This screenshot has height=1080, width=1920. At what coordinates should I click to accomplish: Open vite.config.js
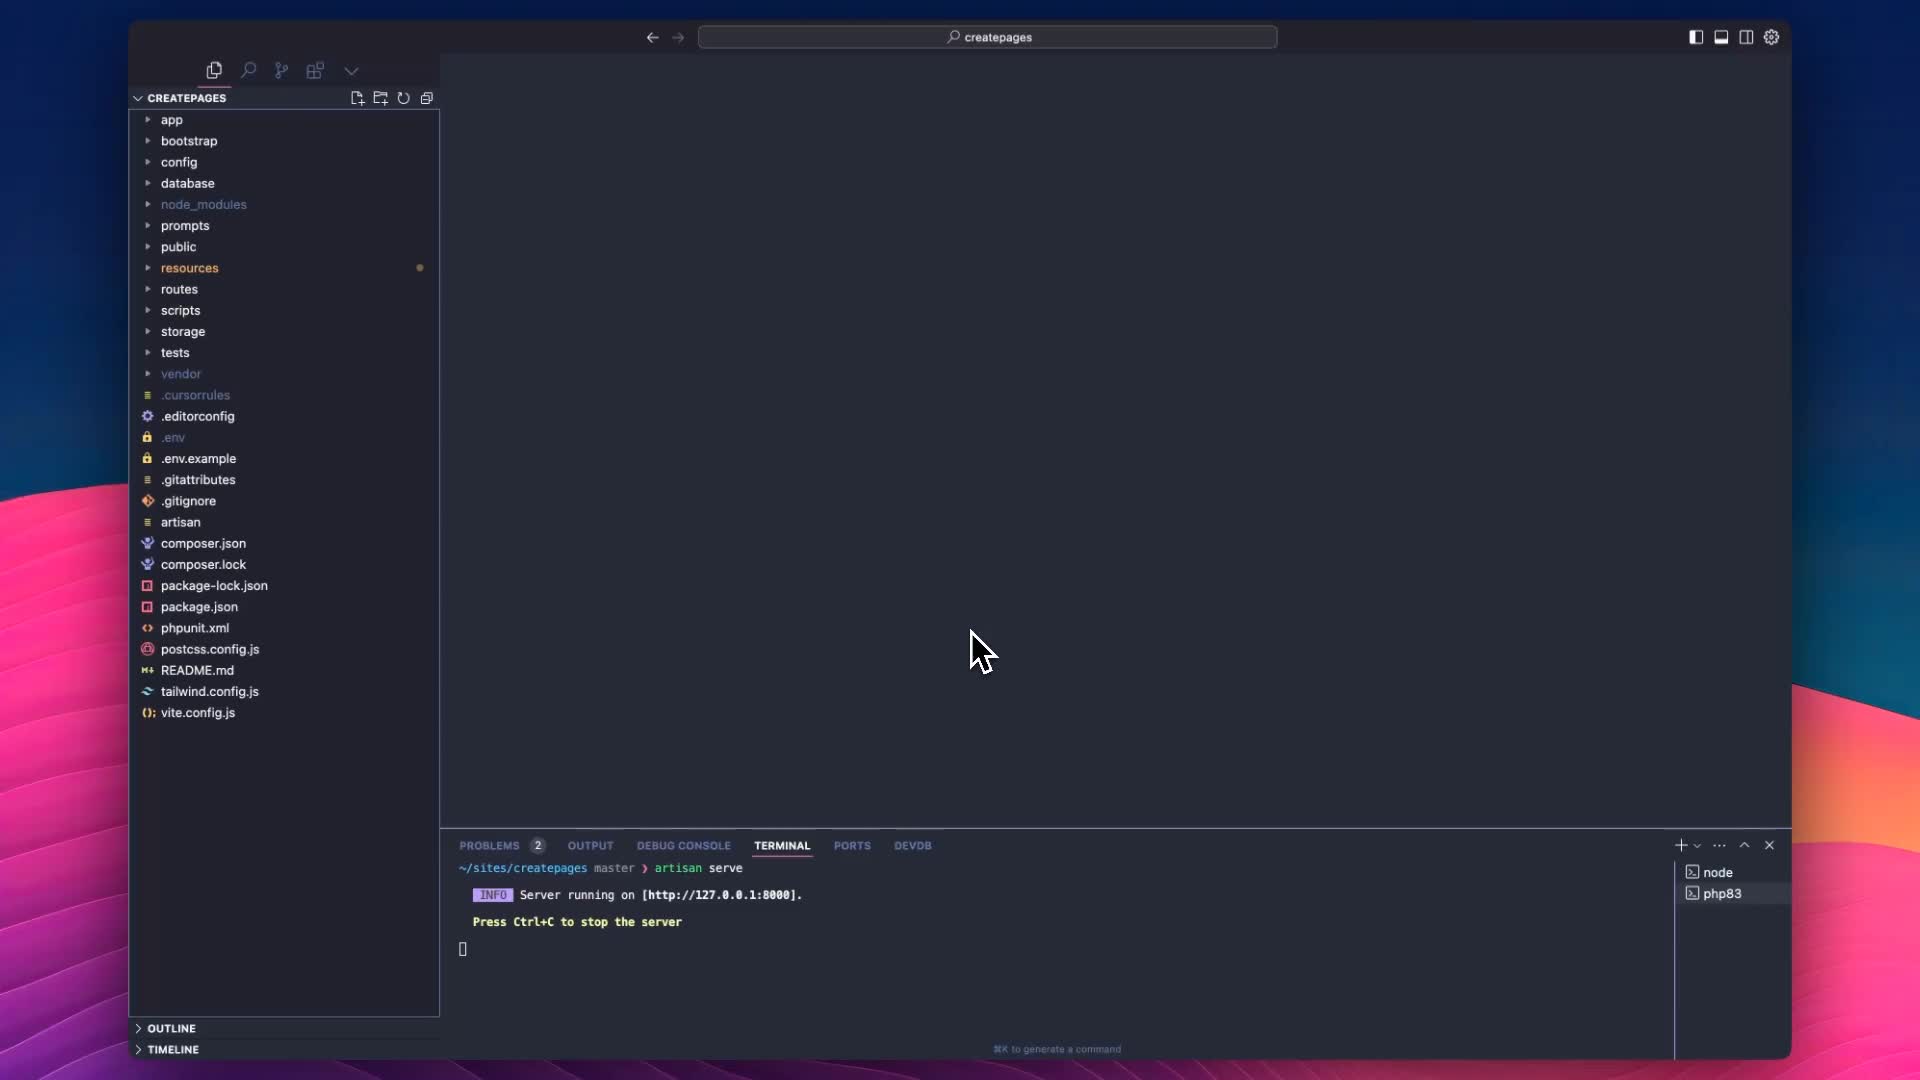284,713
